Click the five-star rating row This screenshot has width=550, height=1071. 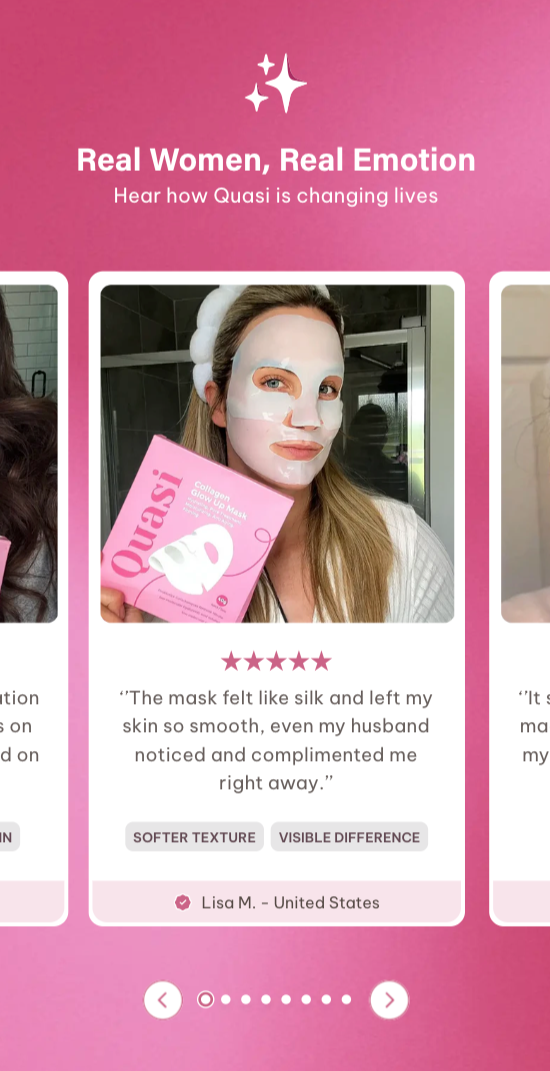(276, 661)
